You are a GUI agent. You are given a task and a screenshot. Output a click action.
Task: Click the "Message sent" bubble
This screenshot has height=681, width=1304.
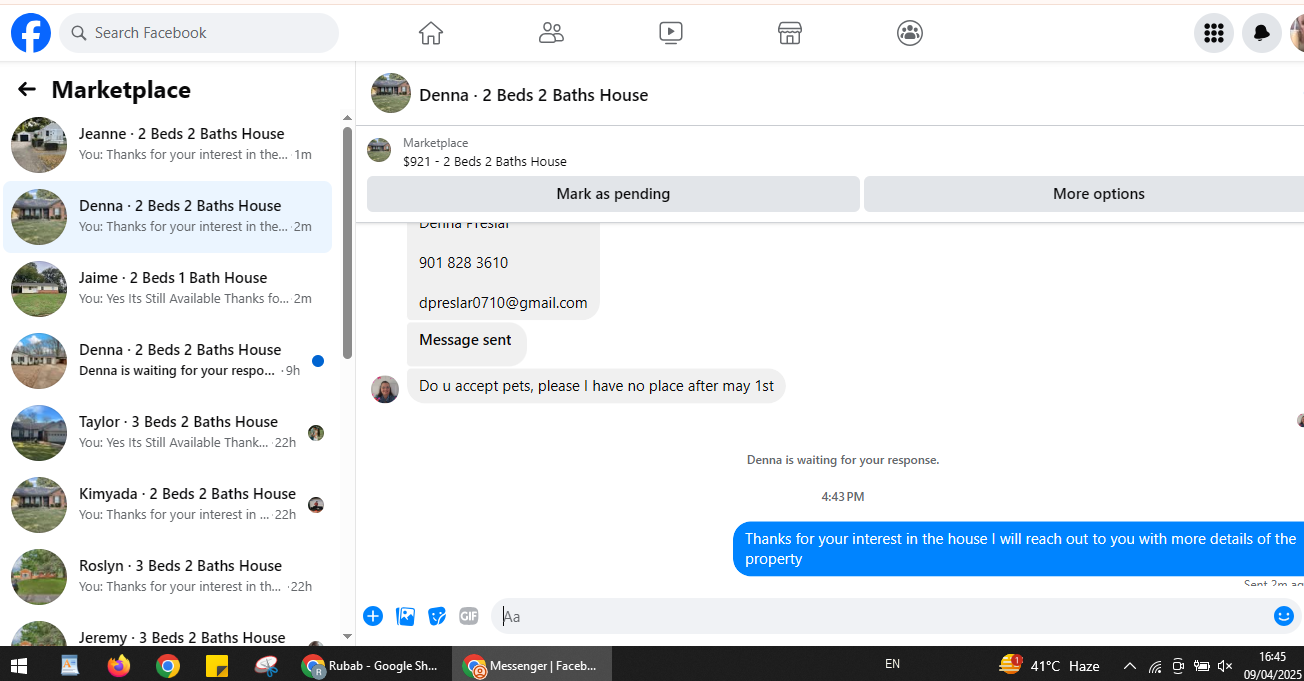(x=466, y=343)
